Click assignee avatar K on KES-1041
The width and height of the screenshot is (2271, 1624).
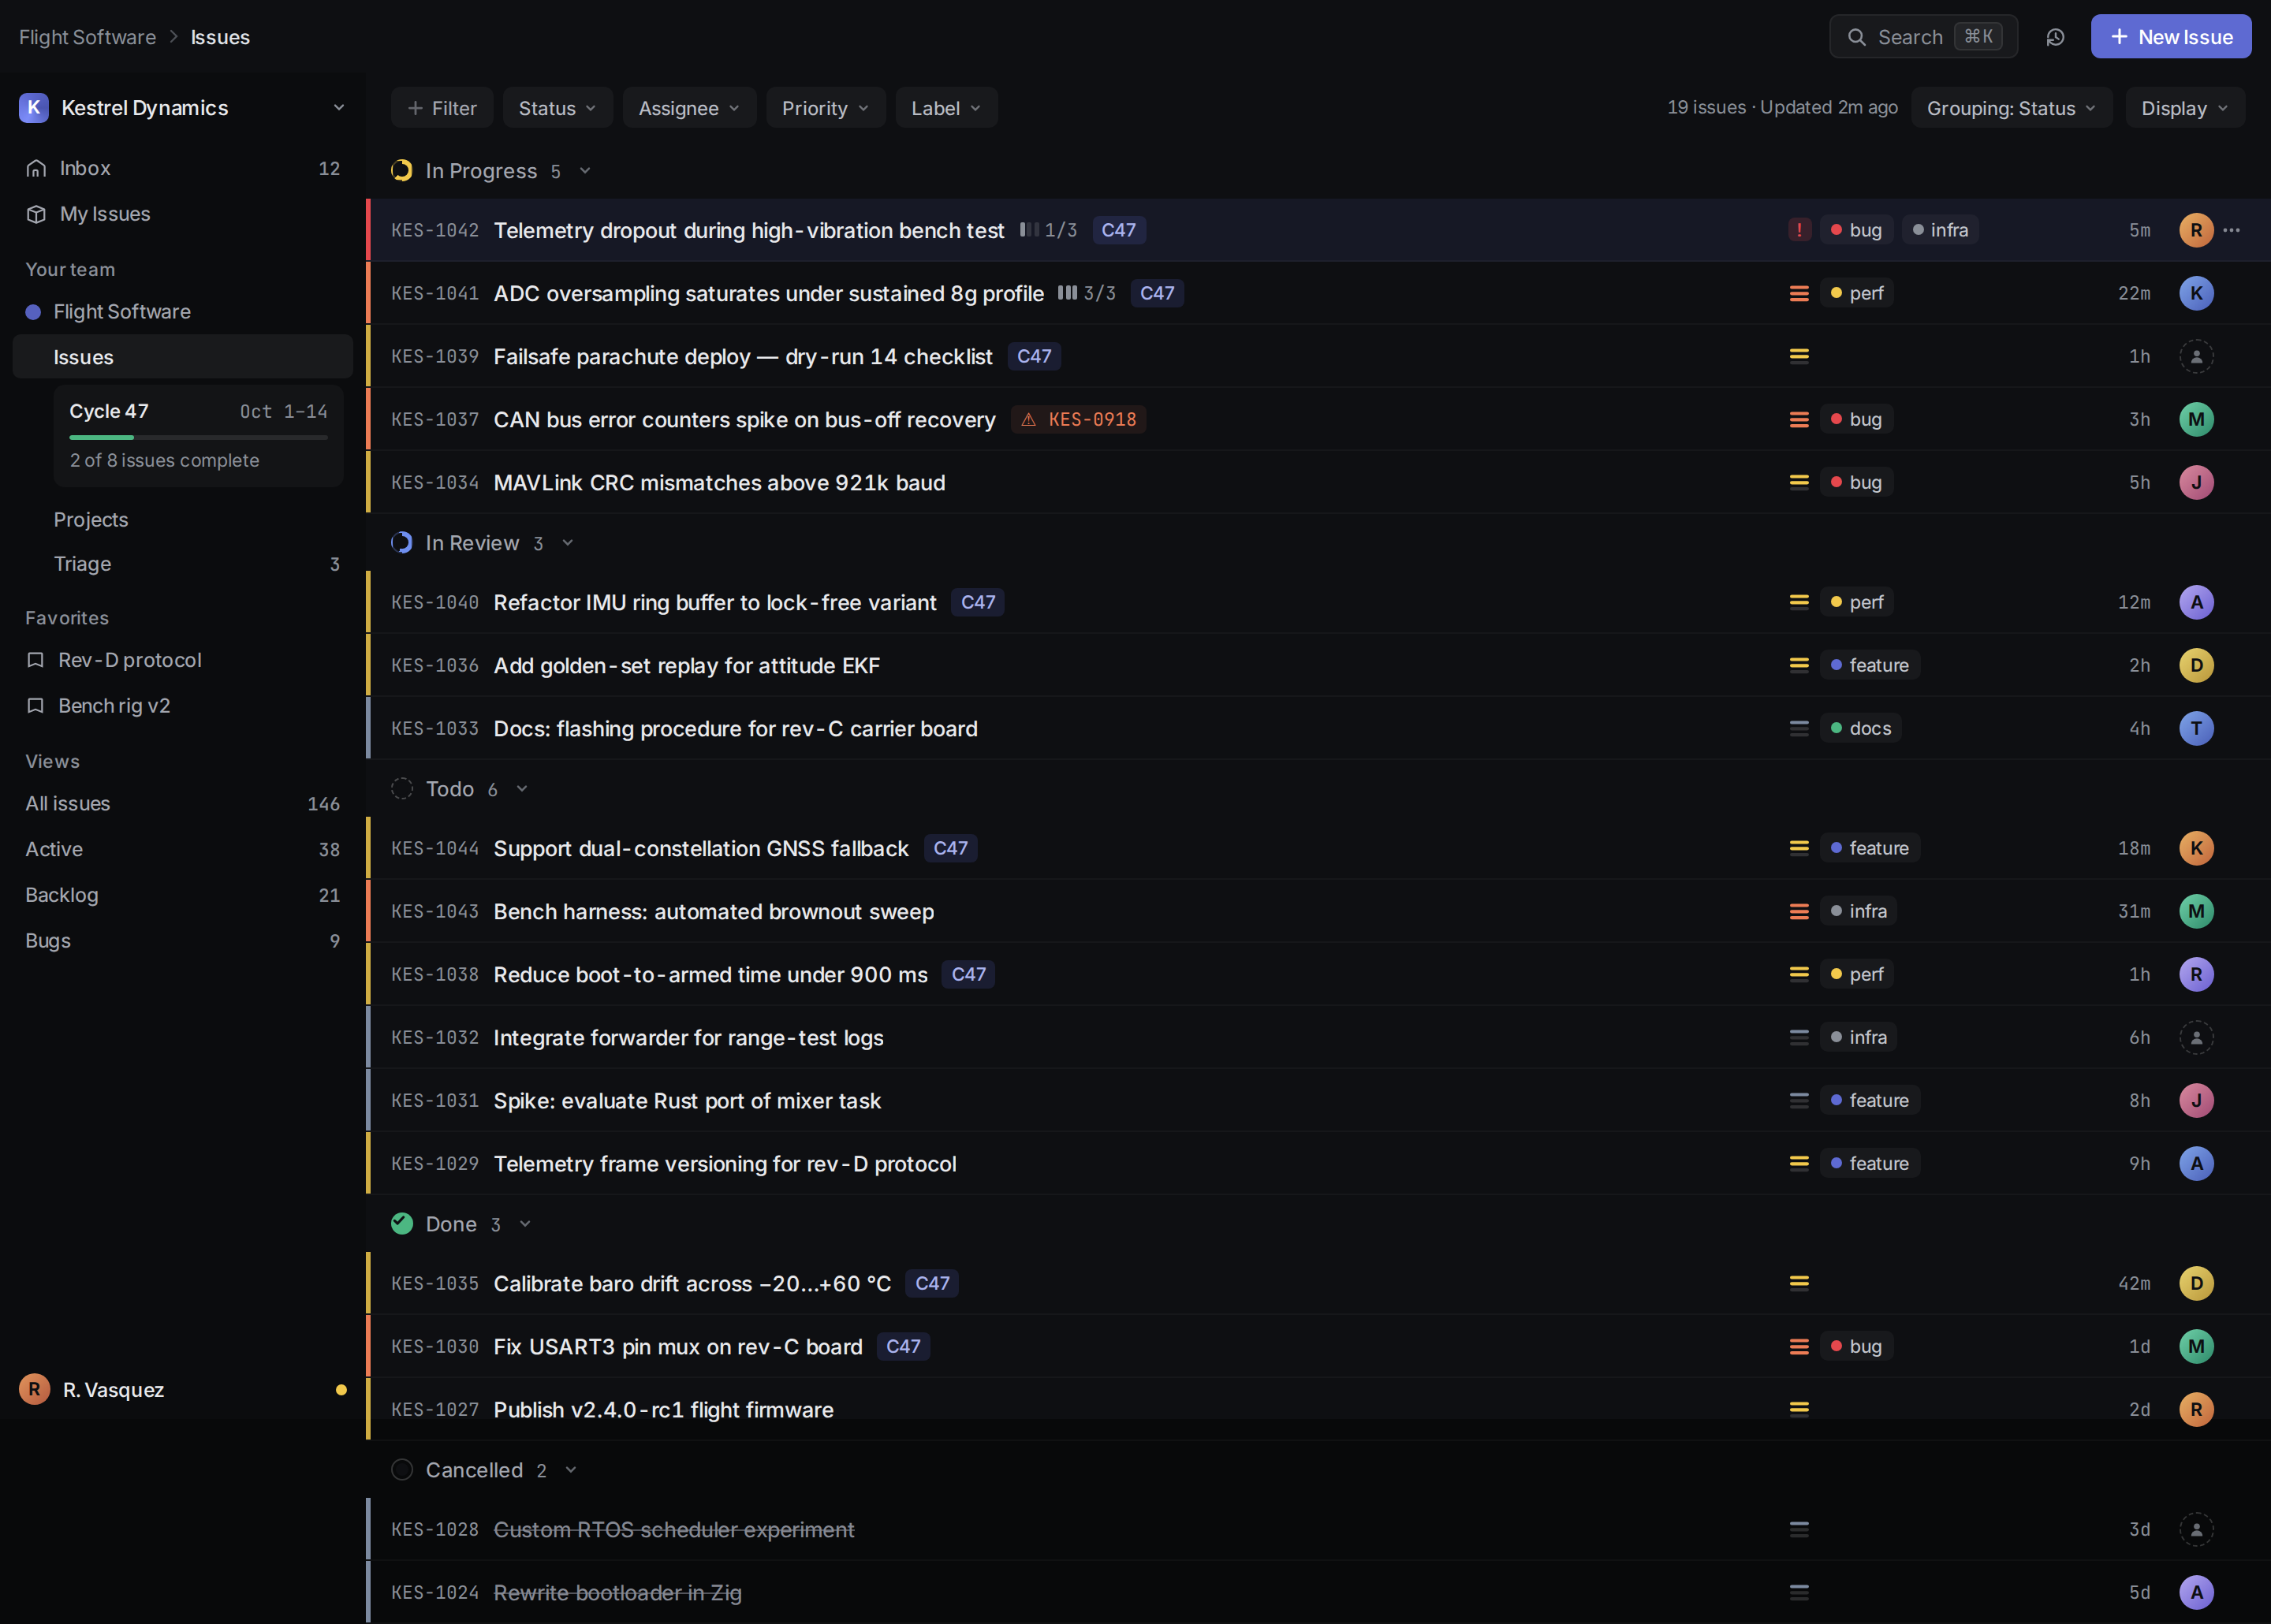(x=2196, y=293)
